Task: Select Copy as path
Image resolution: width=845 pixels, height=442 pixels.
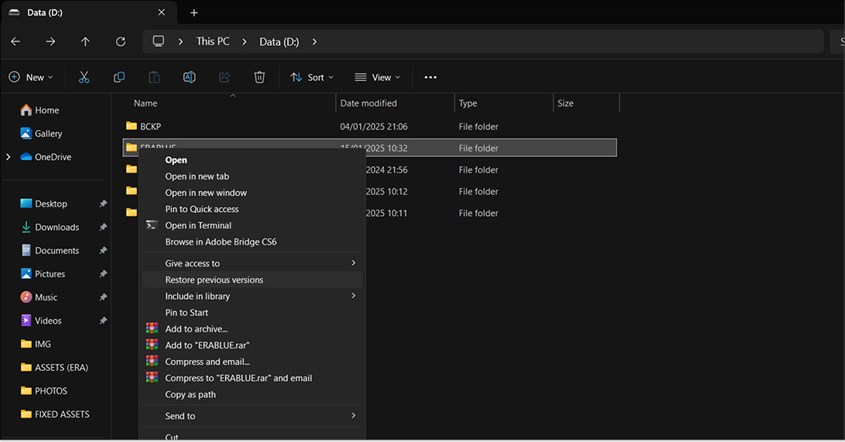Action: pyautogui.click(x=251, y=394)
